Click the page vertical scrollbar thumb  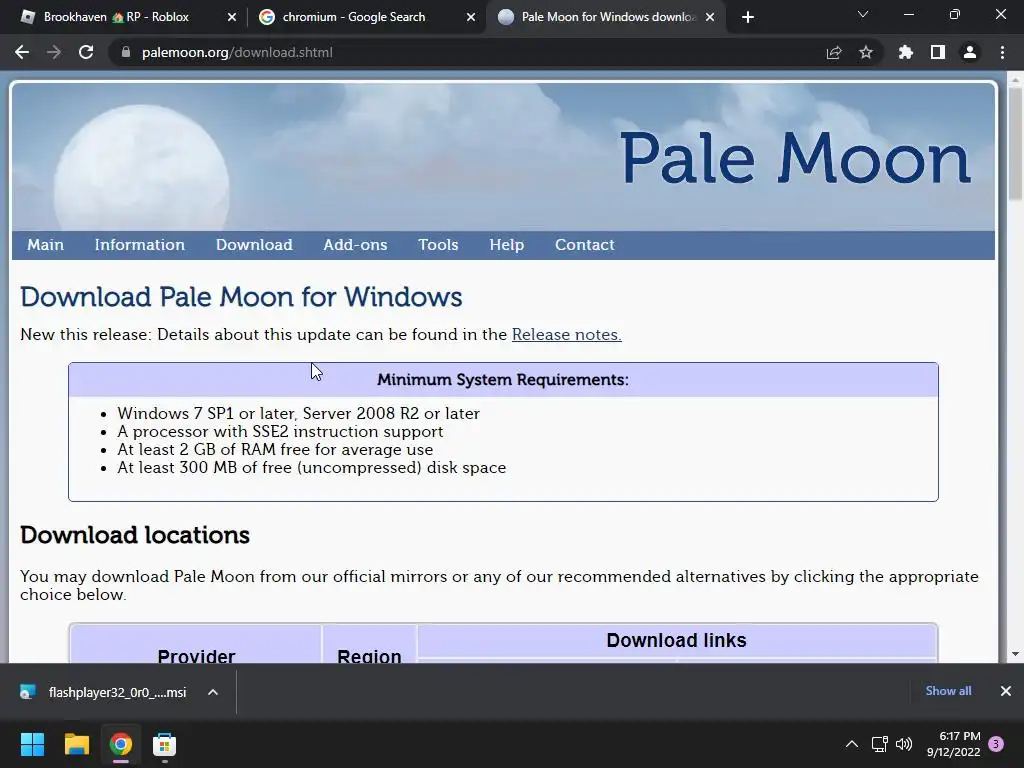(x=1015, y=144)
